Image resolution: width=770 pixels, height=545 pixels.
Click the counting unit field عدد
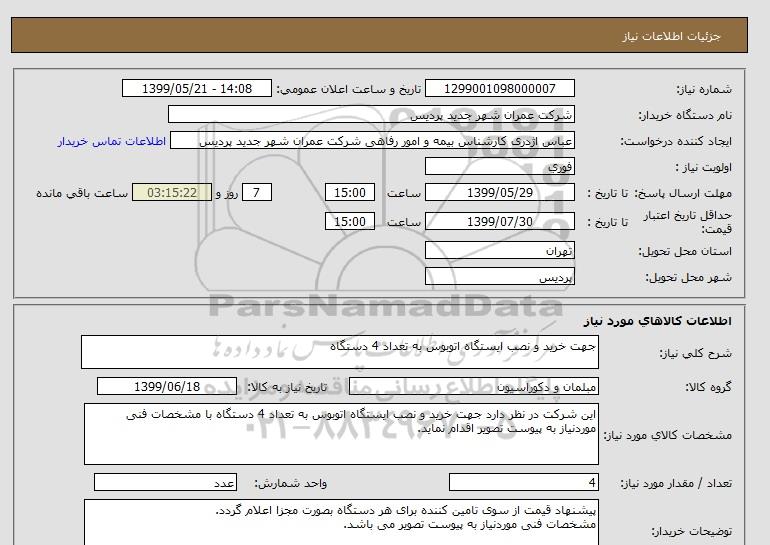tap(165, 483)
